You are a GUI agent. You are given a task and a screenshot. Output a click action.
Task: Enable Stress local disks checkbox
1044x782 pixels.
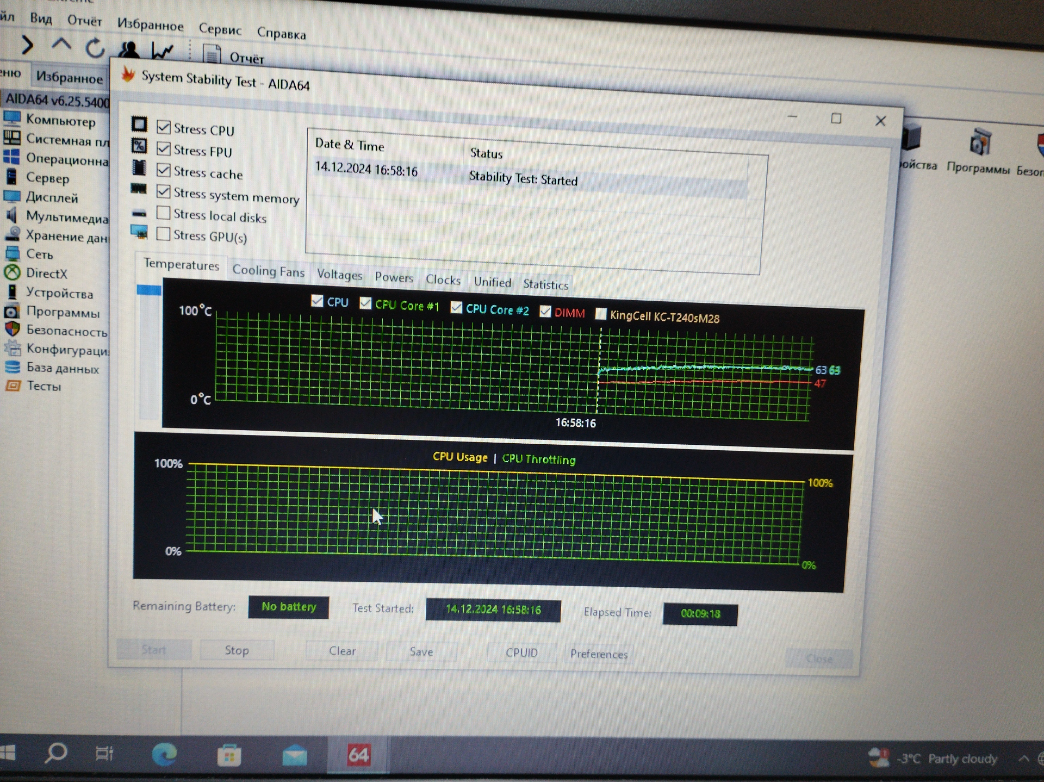pos(164,214)
